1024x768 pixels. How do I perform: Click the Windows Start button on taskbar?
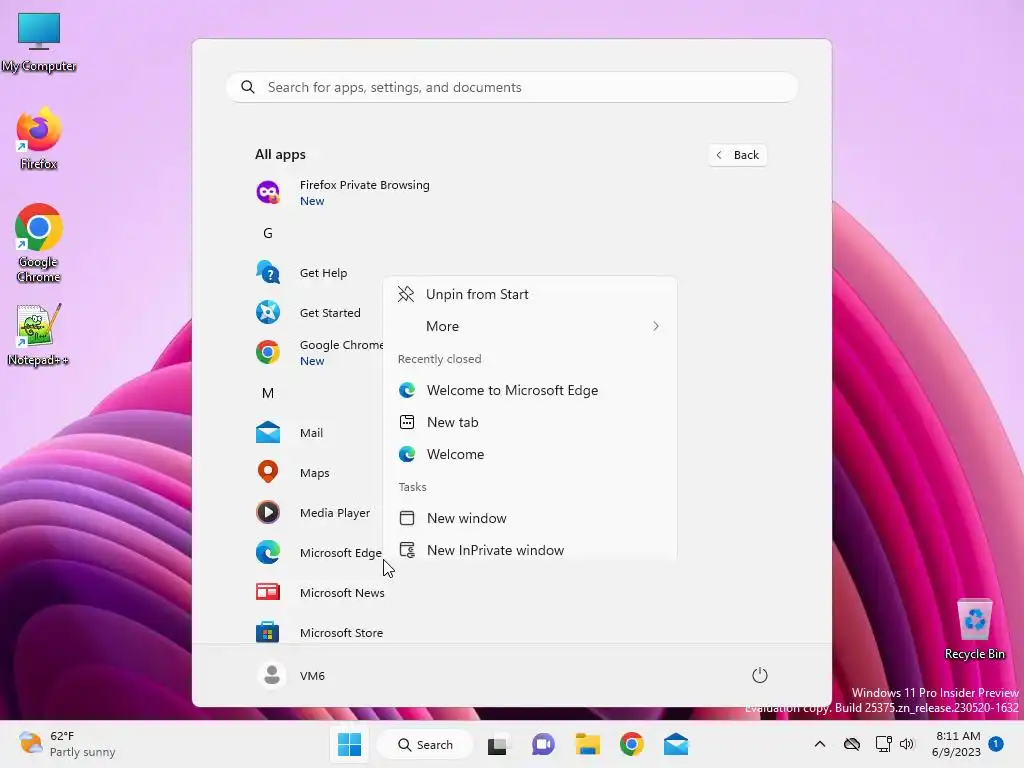349,744
